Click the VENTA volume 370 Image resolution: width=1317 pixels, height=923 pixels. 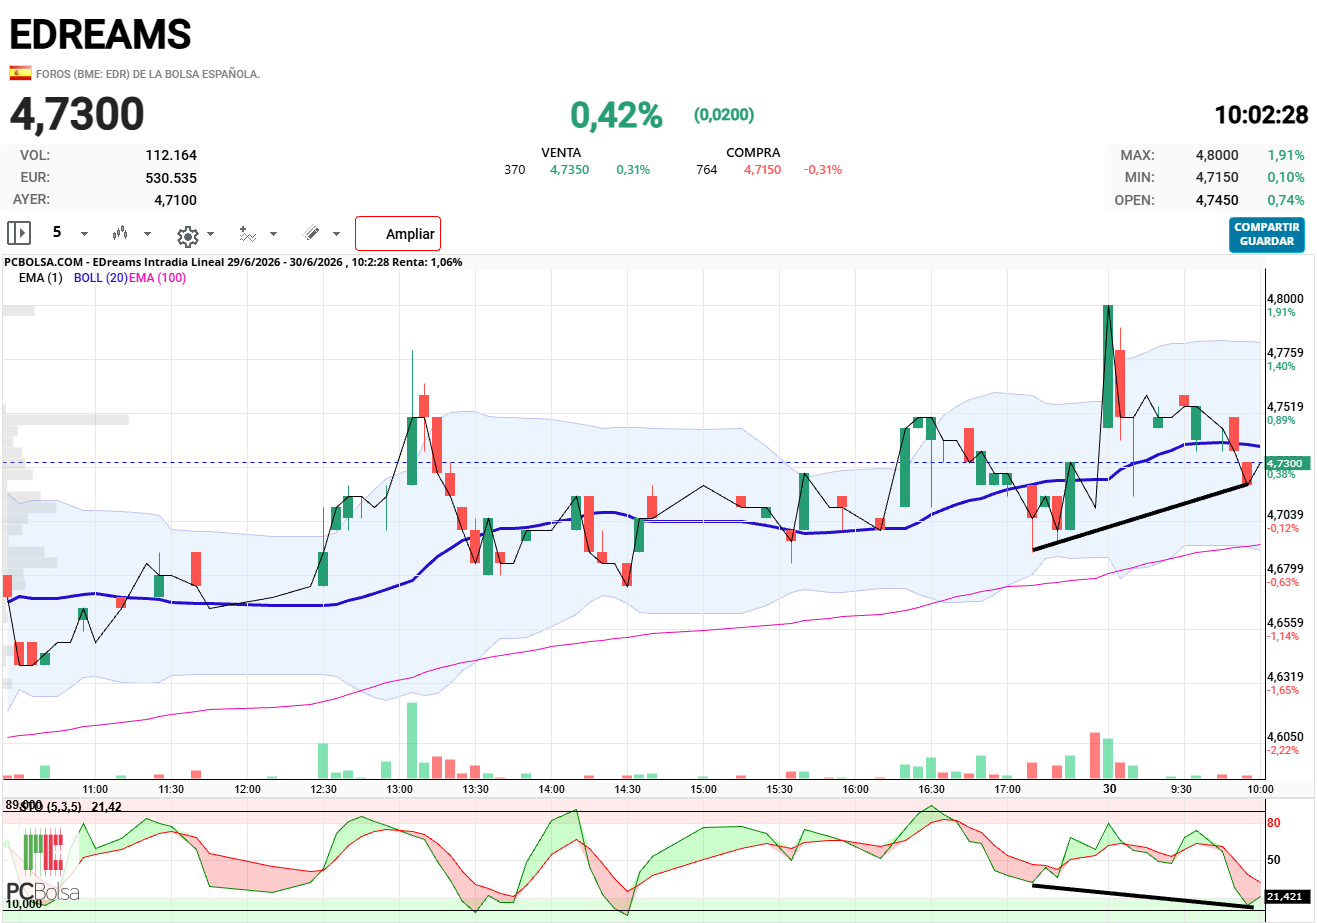(x=515, y=170)
